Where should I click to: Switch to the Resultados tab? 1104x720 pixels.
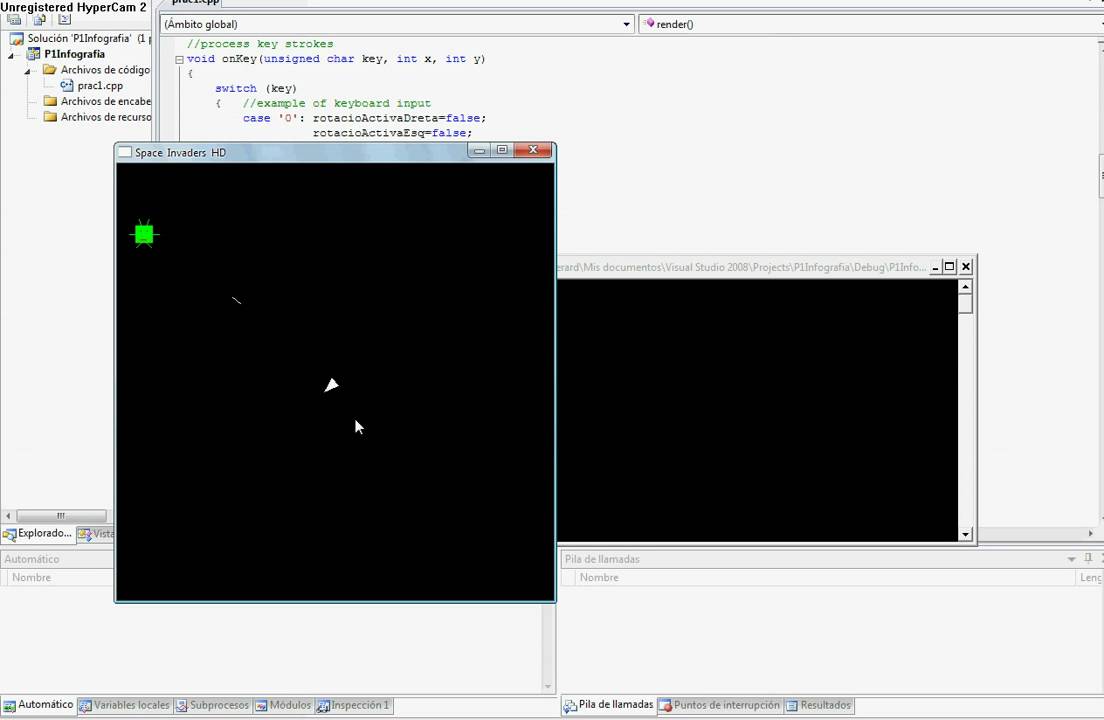click(x=819, y=705)
